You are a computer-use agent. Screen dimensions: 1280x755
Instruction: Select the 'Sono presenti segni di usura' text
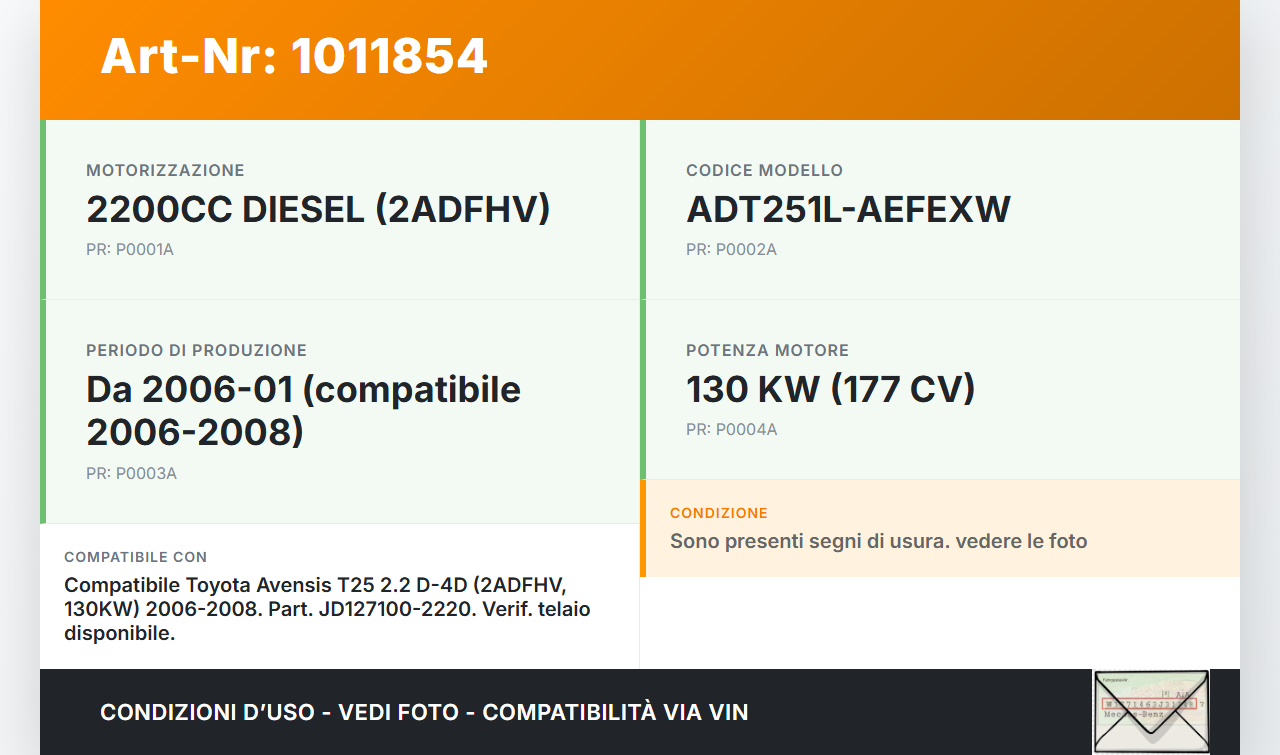878,541
